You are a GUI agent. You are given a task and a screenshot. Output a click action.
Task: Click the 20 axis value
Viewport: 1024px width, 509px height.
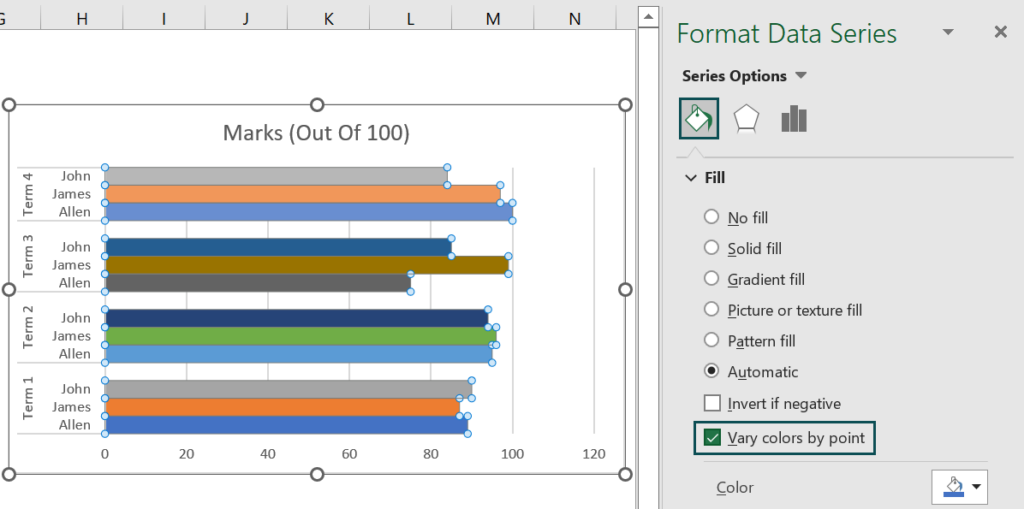tap(186, 454)
